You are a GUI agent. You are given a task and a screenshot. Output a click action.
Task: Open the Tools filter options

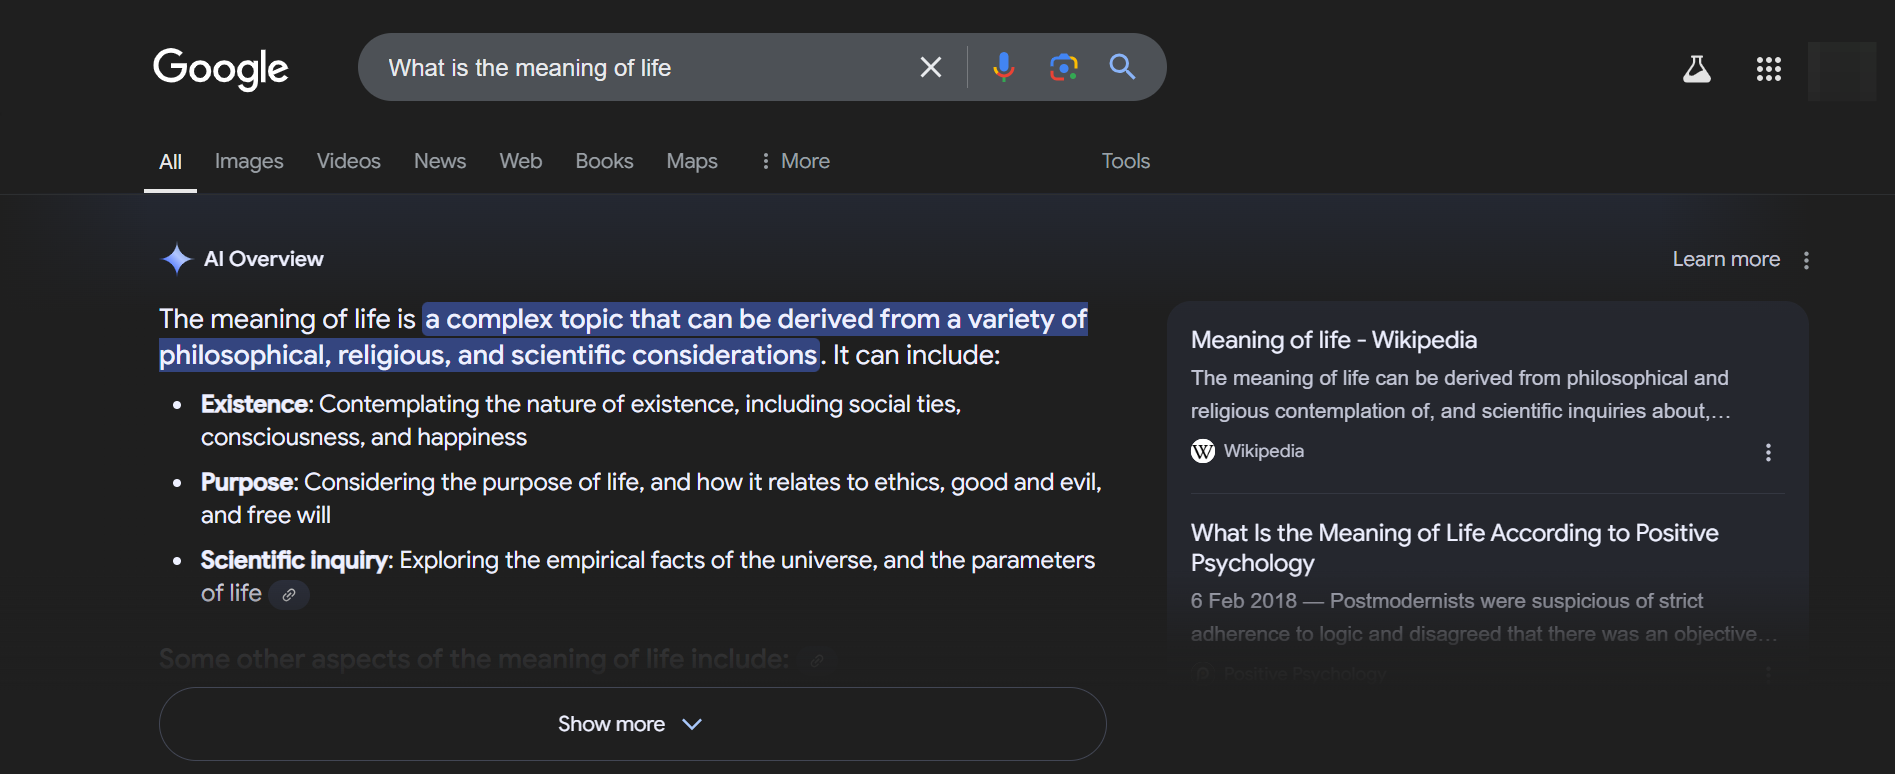(x=1125, y=161)
